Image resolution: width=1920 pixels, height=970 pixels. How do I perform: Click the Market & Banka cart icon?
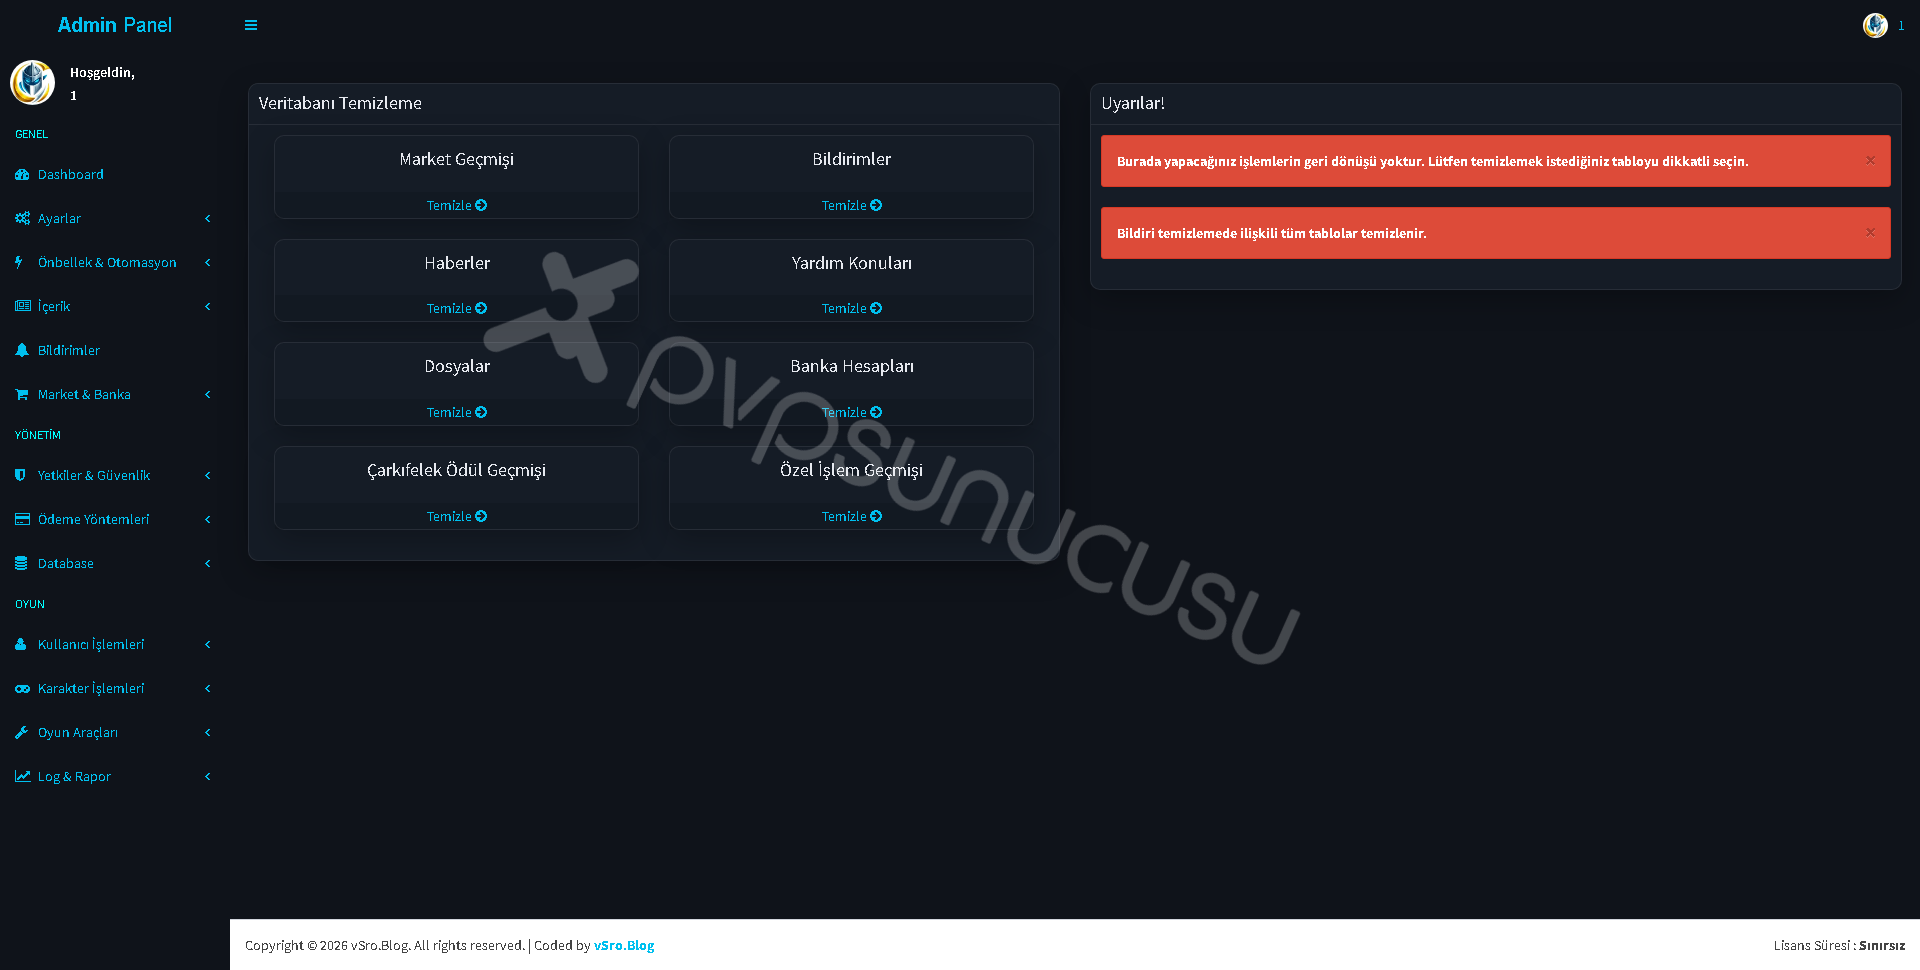click(x=22, y=395)
